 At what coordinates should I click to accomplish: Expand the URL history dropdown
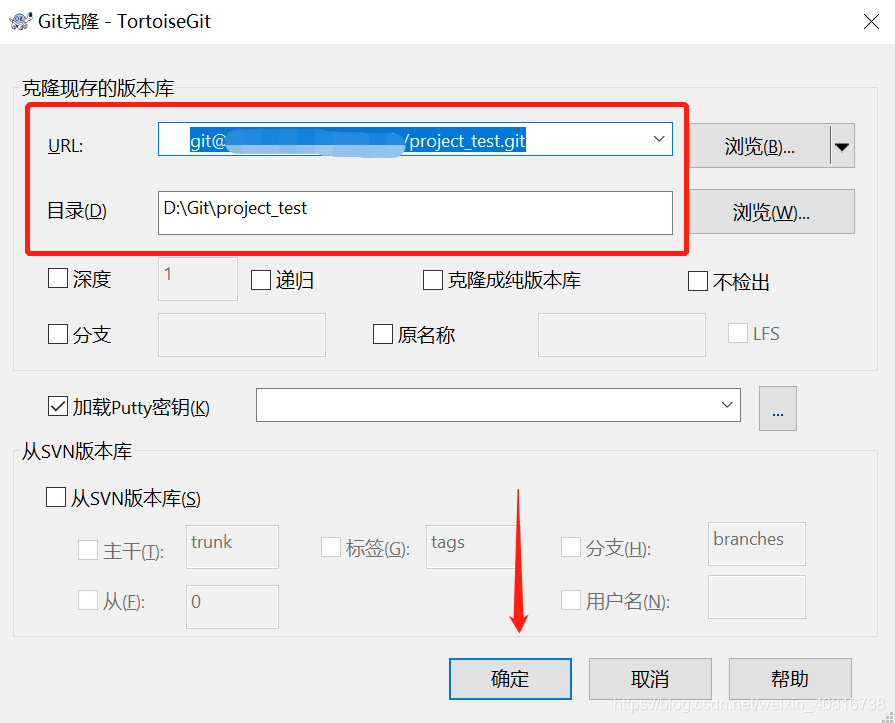tap(659, 139)
